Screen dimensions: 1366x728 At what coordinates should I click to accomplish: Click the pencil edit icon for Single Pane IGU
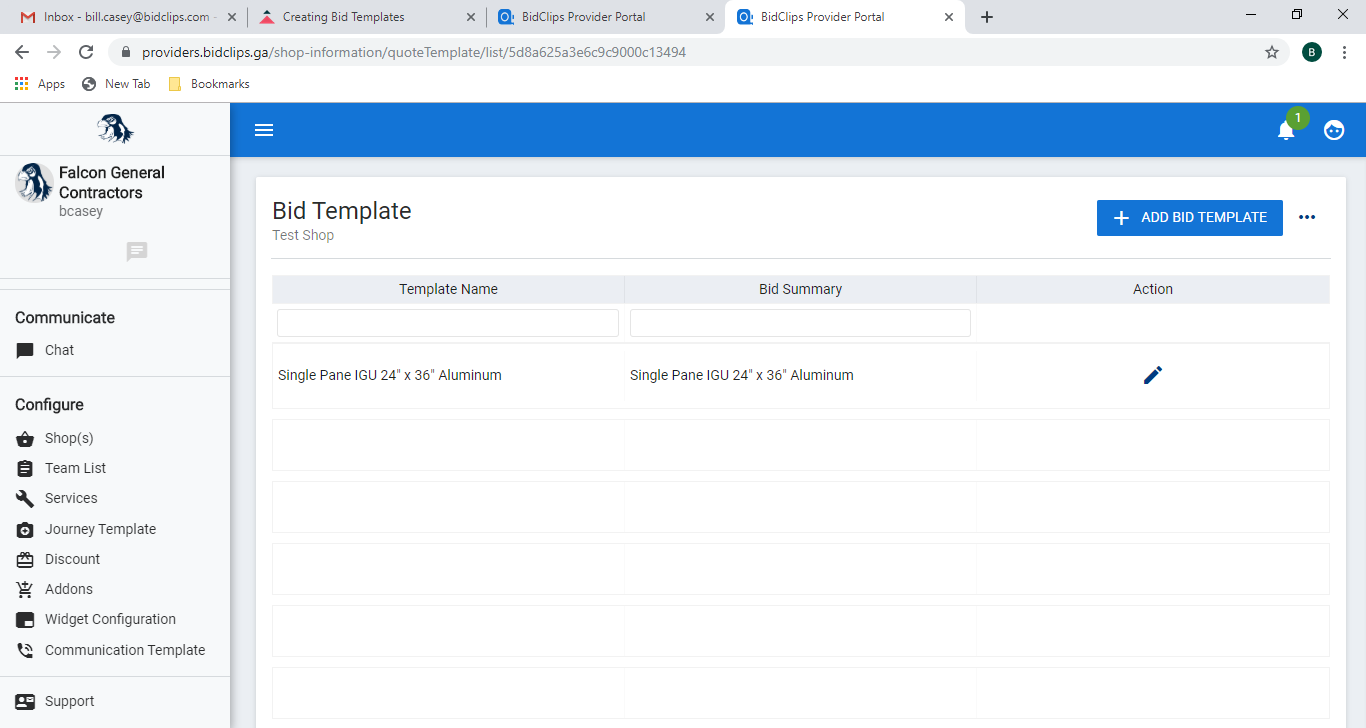tap(1153, 375)
